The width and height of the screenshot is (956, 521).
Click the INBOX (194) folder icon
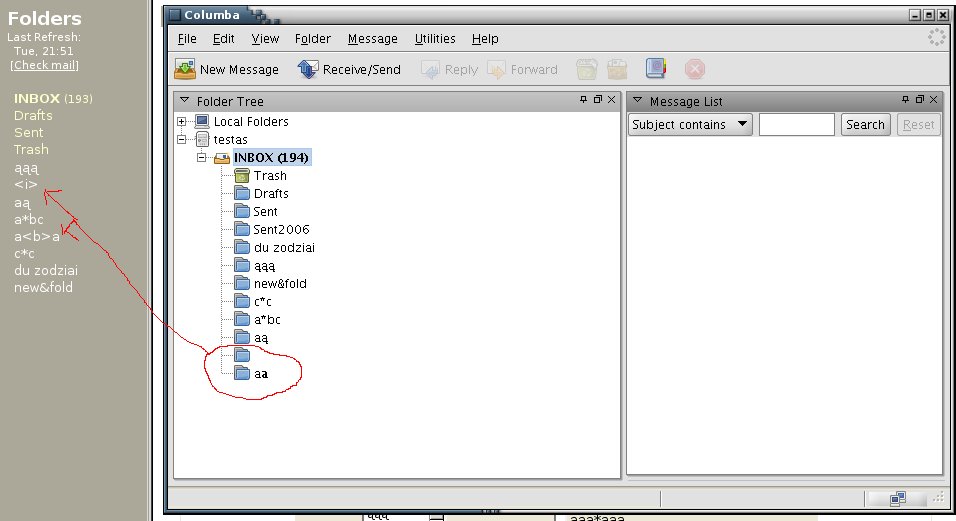point(222,158)
